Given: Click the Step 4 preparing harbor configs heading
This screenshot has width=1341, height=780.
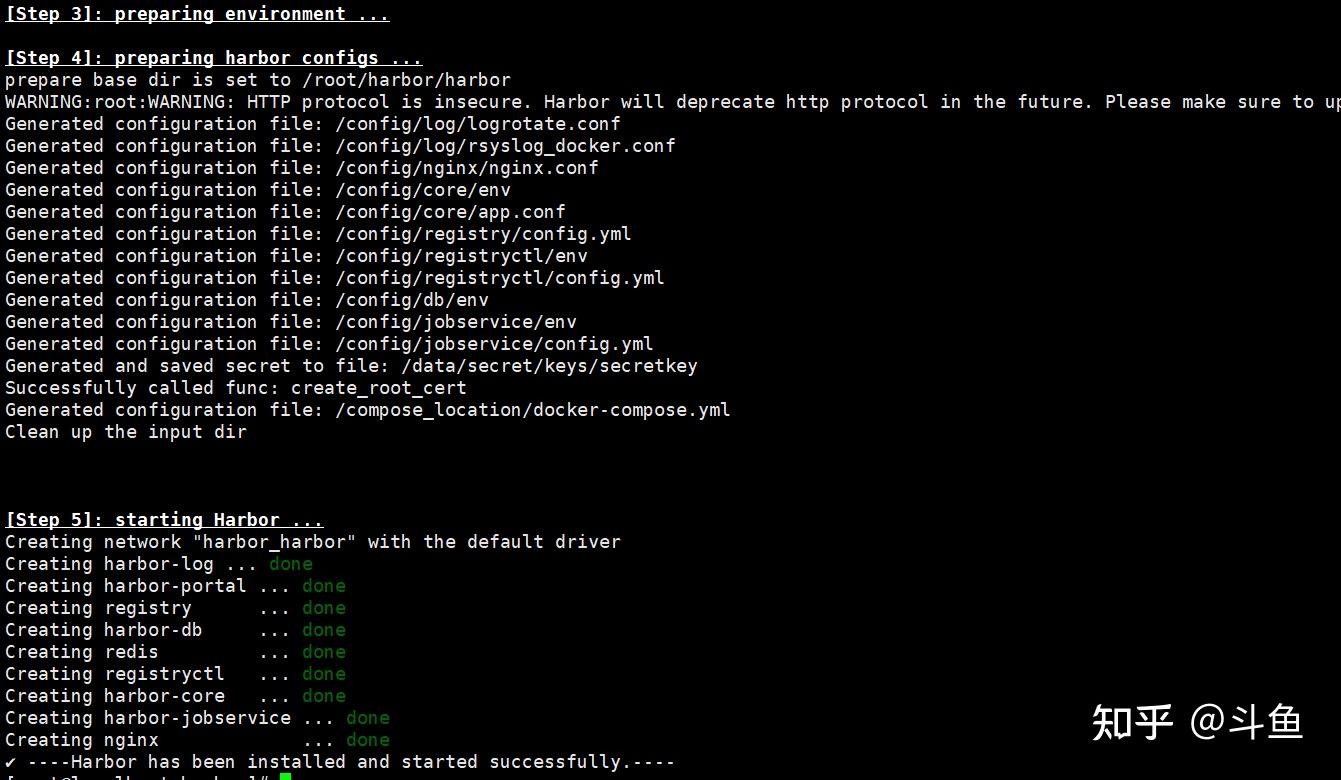Looking at the screenshot, I should click(214, 58).
